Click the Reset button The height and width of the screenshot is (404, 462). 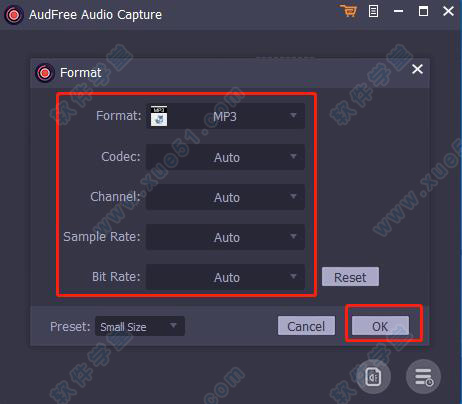coord(350,277)
